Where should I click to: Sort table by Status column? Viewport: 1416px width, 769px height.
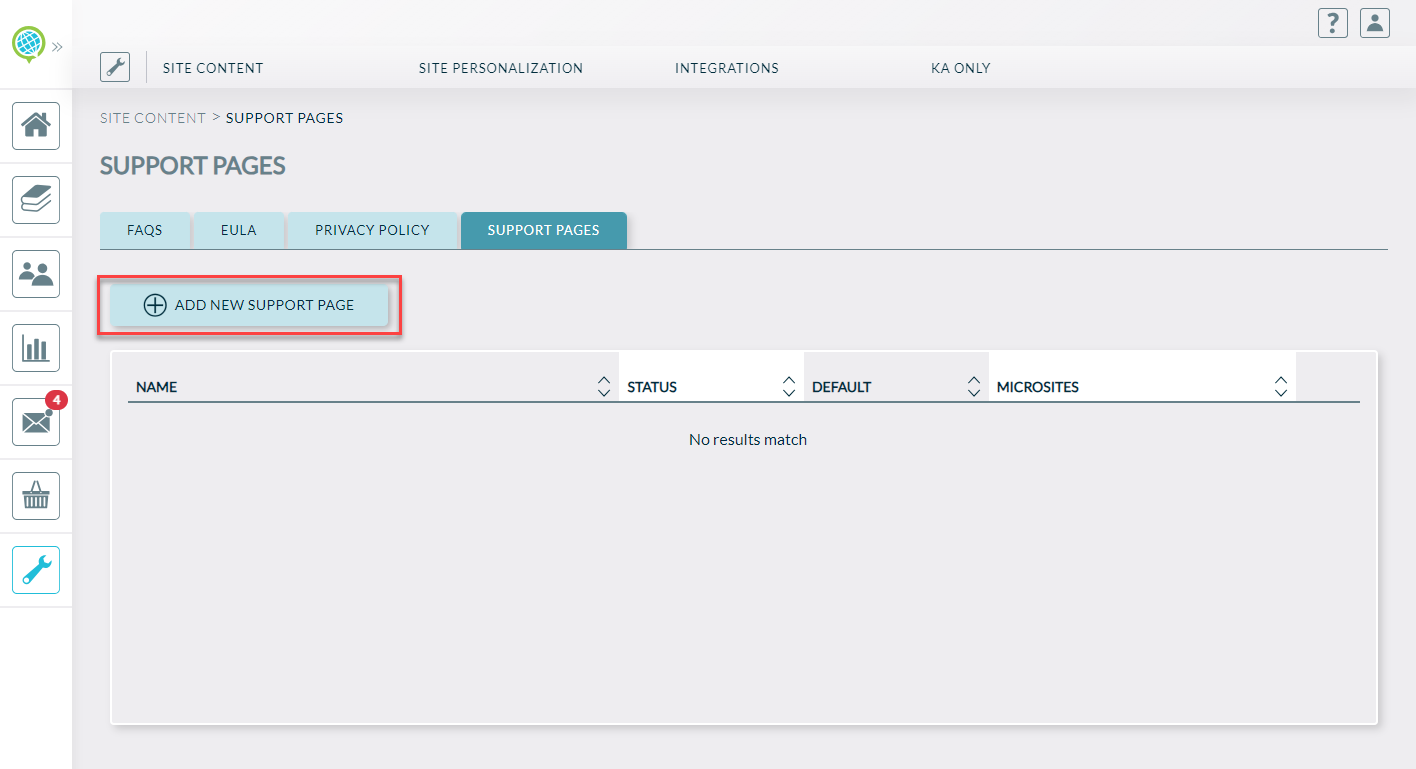(788, 387)
